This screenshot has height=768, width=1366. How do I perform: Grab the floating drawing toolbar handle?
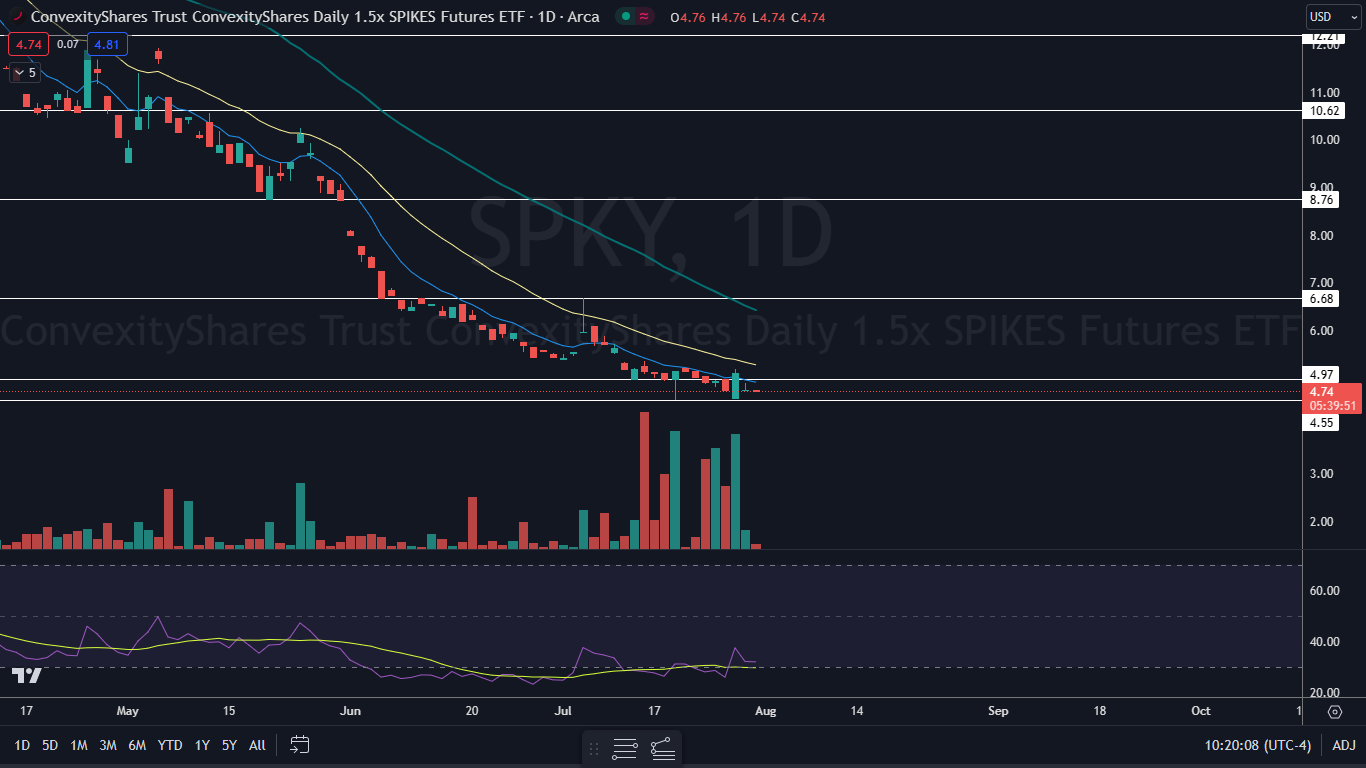pos(594,748)
